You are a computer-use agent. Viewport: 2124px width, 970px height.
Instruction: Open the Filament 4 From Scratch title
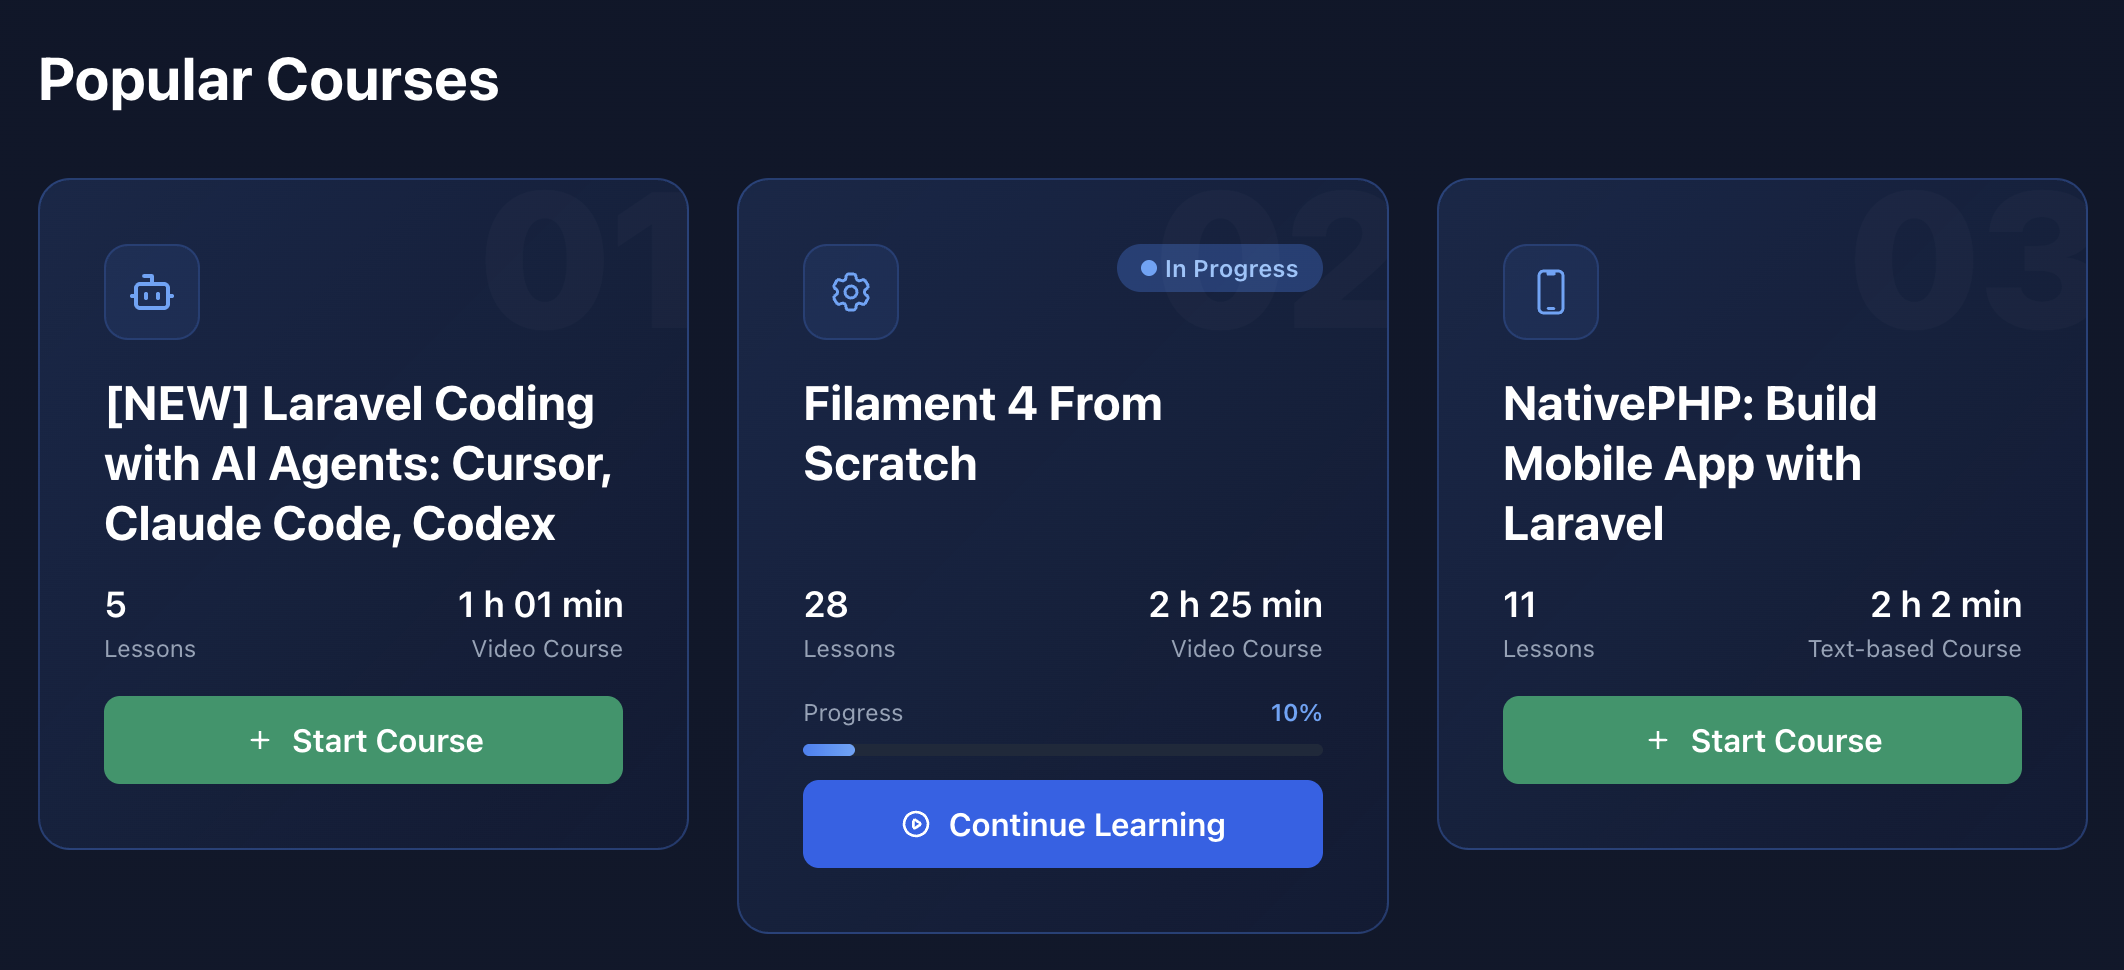(982, 434)
